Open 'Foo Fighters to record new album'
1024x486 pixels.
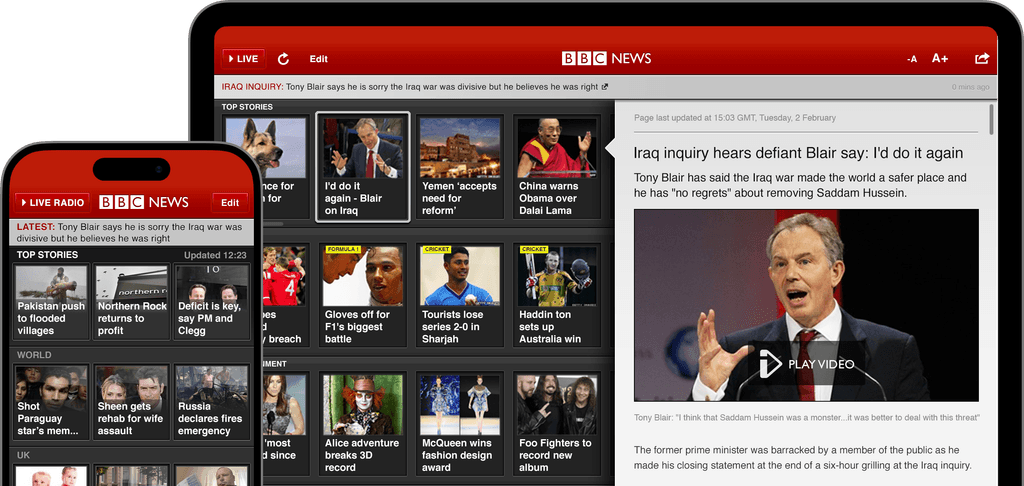coord(556,424)
